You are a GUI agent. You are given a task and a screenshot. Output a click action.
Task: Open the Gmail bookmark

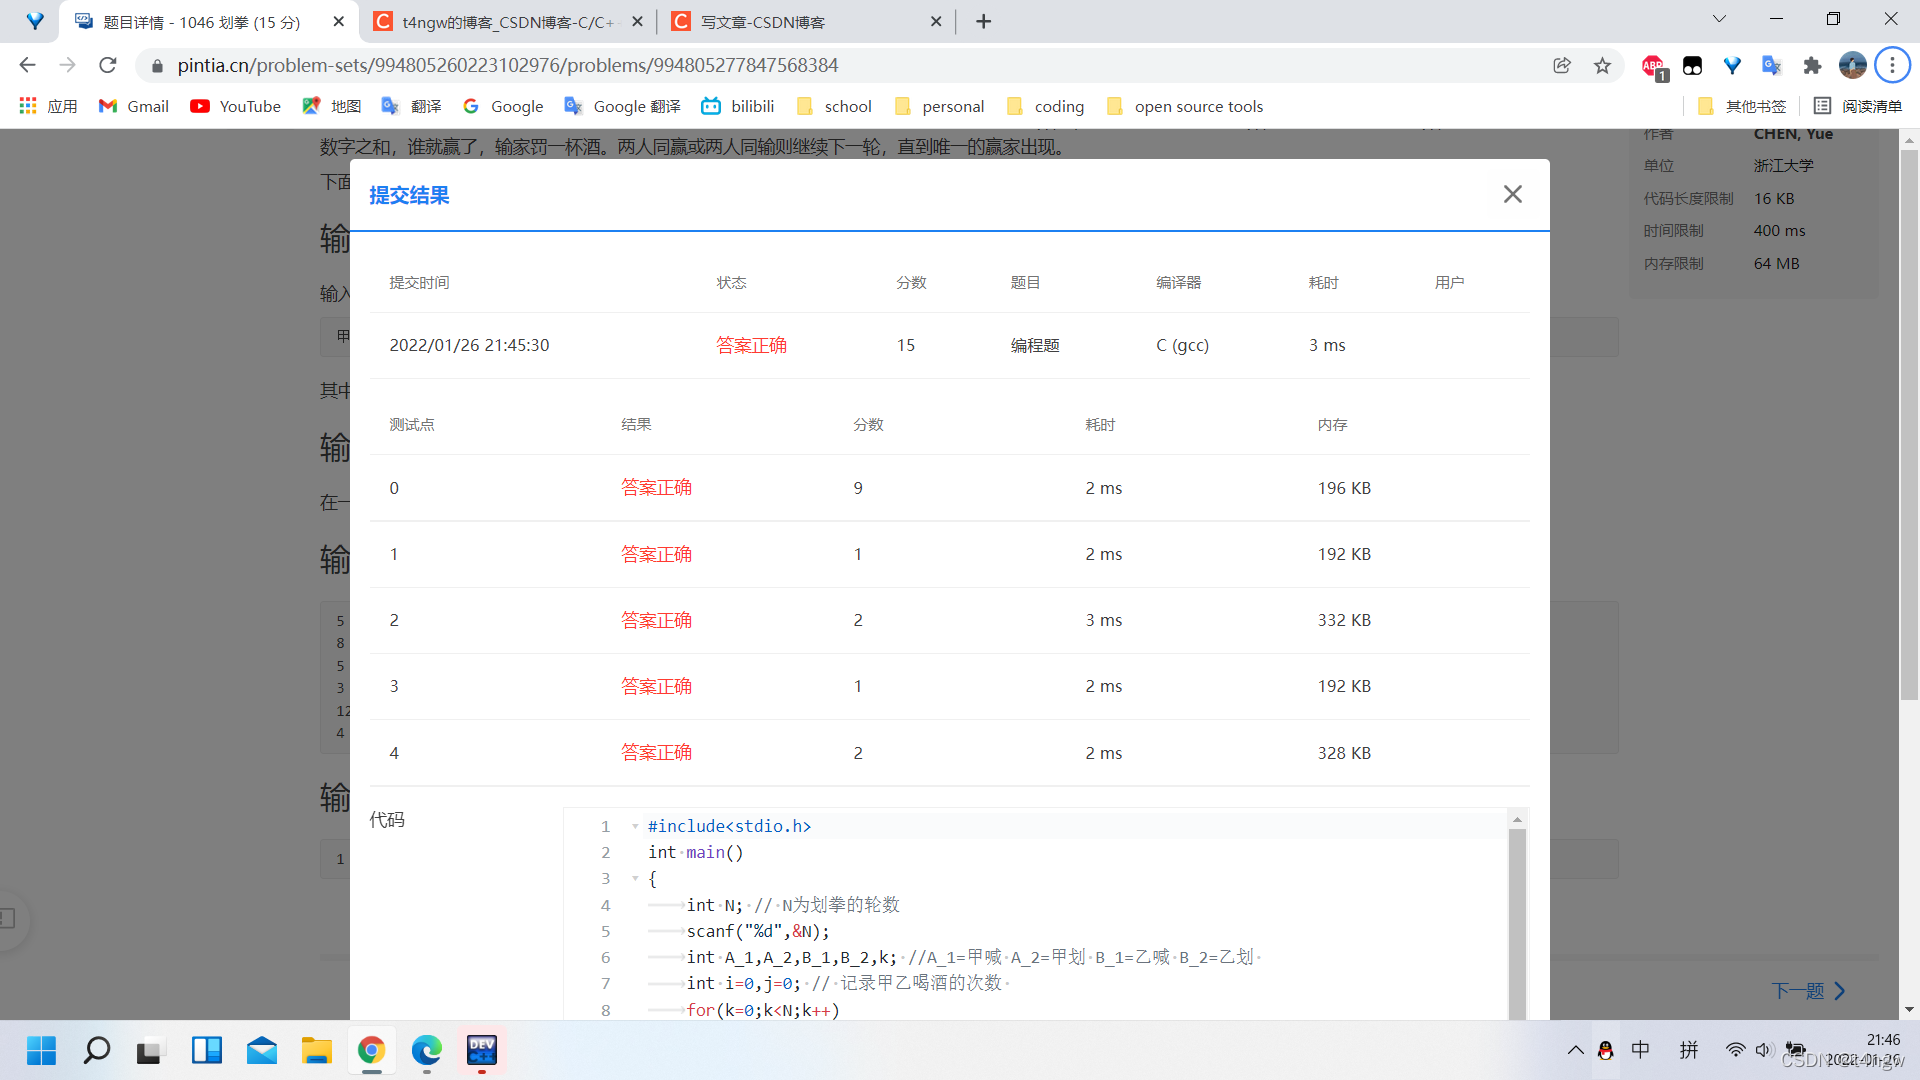[134, 106]
